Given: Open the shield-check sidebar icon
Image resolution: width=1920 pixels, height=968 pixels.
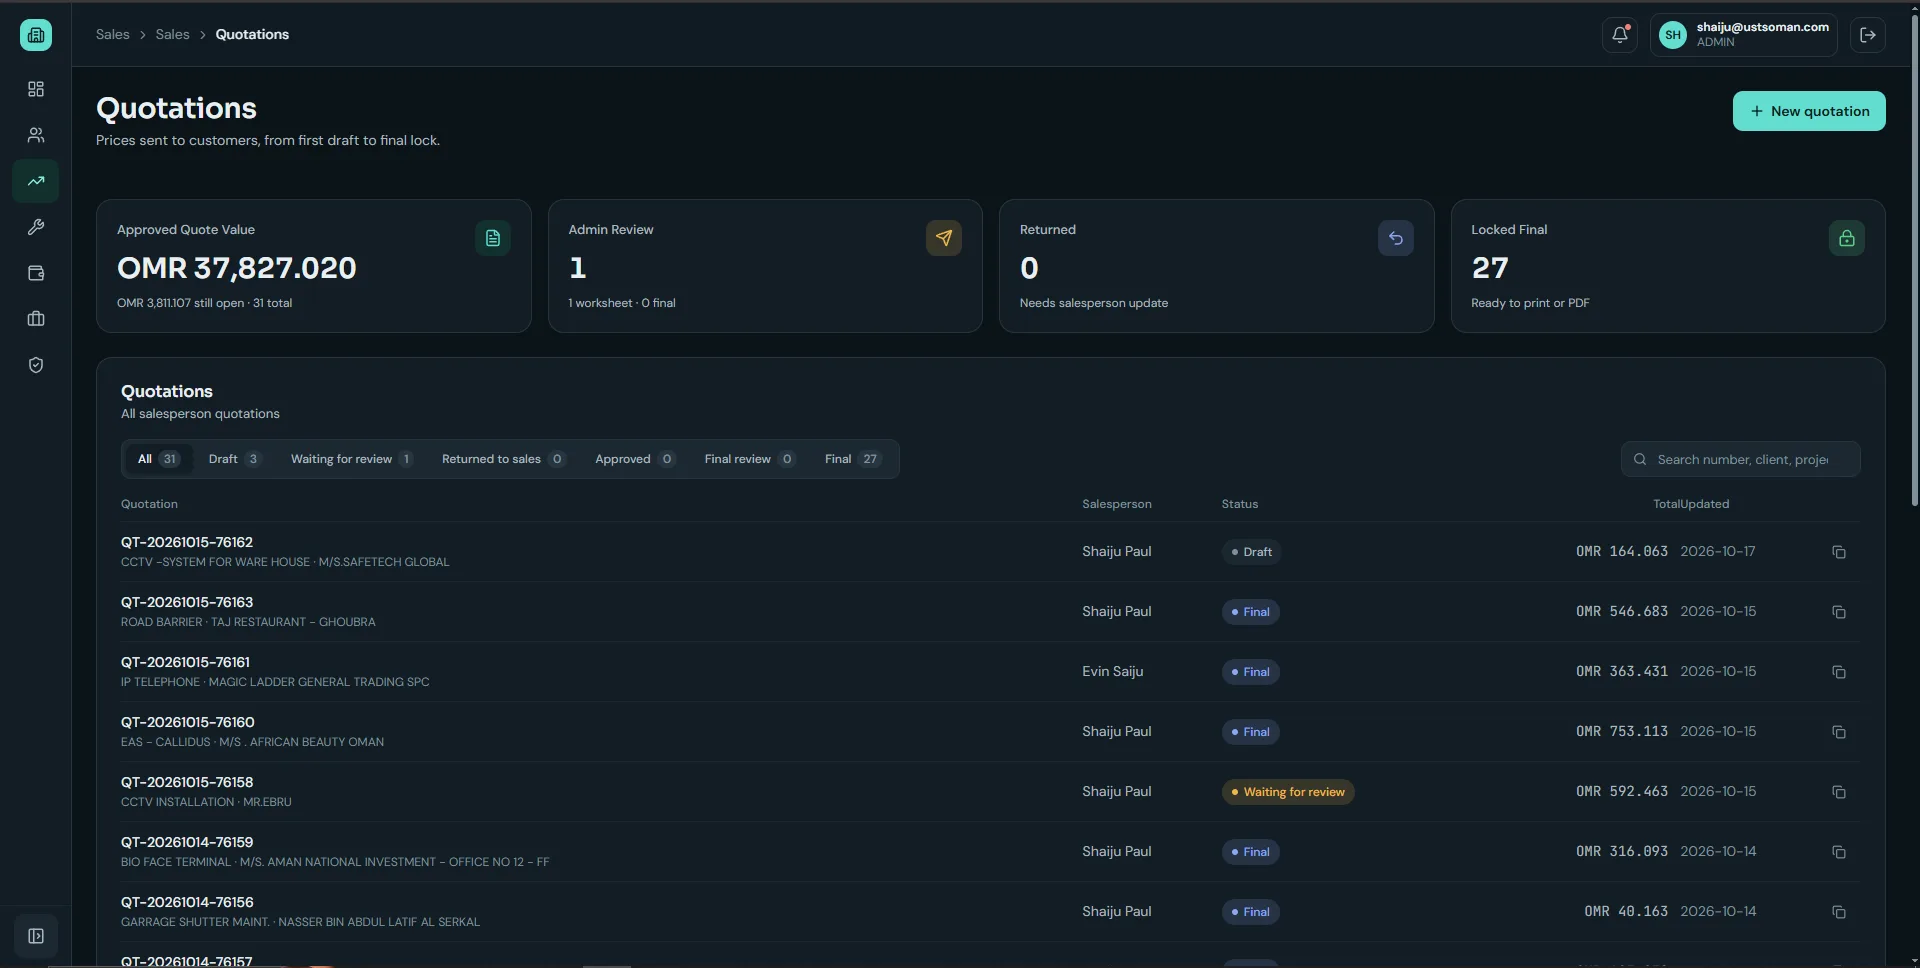Looking at the screenshot, I should [36, 365].
